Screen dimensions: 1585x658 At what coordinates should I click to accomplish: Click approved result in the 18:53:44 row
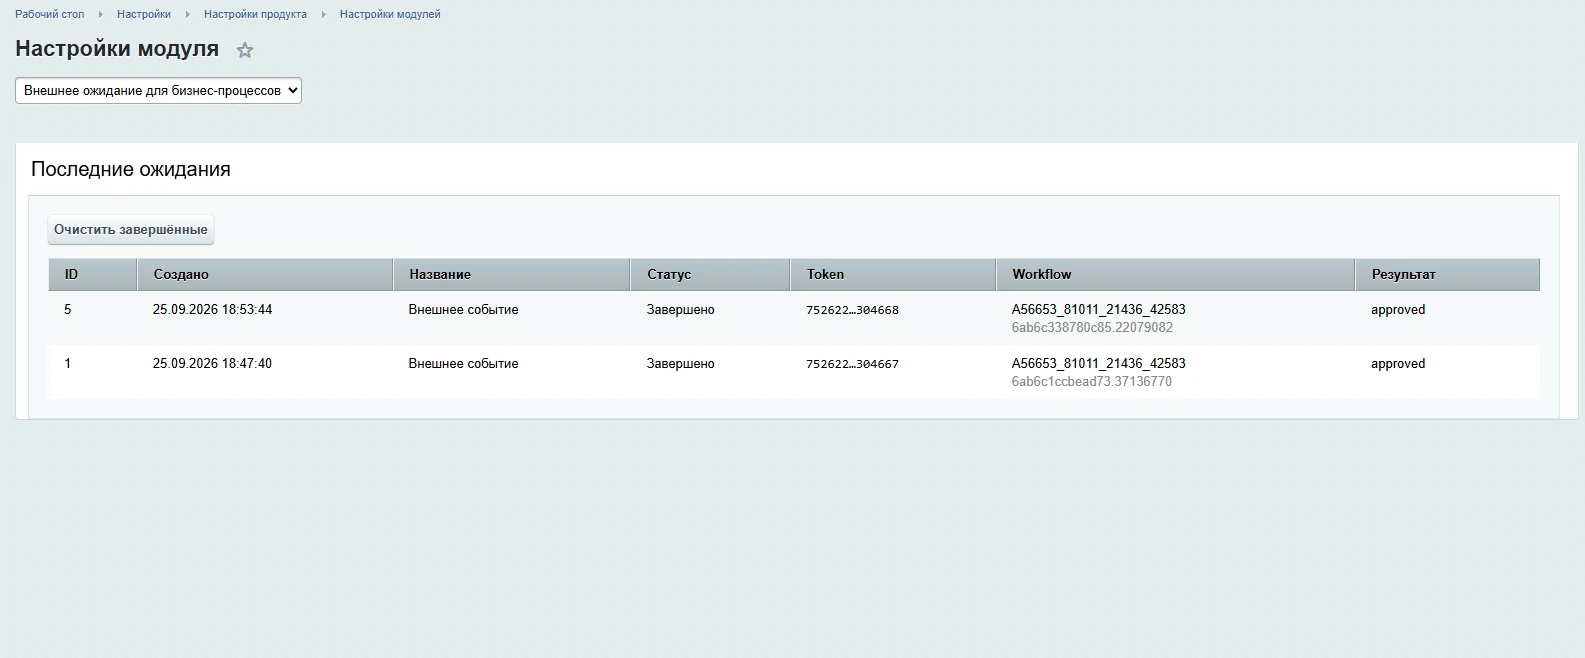click(1398, 310)
